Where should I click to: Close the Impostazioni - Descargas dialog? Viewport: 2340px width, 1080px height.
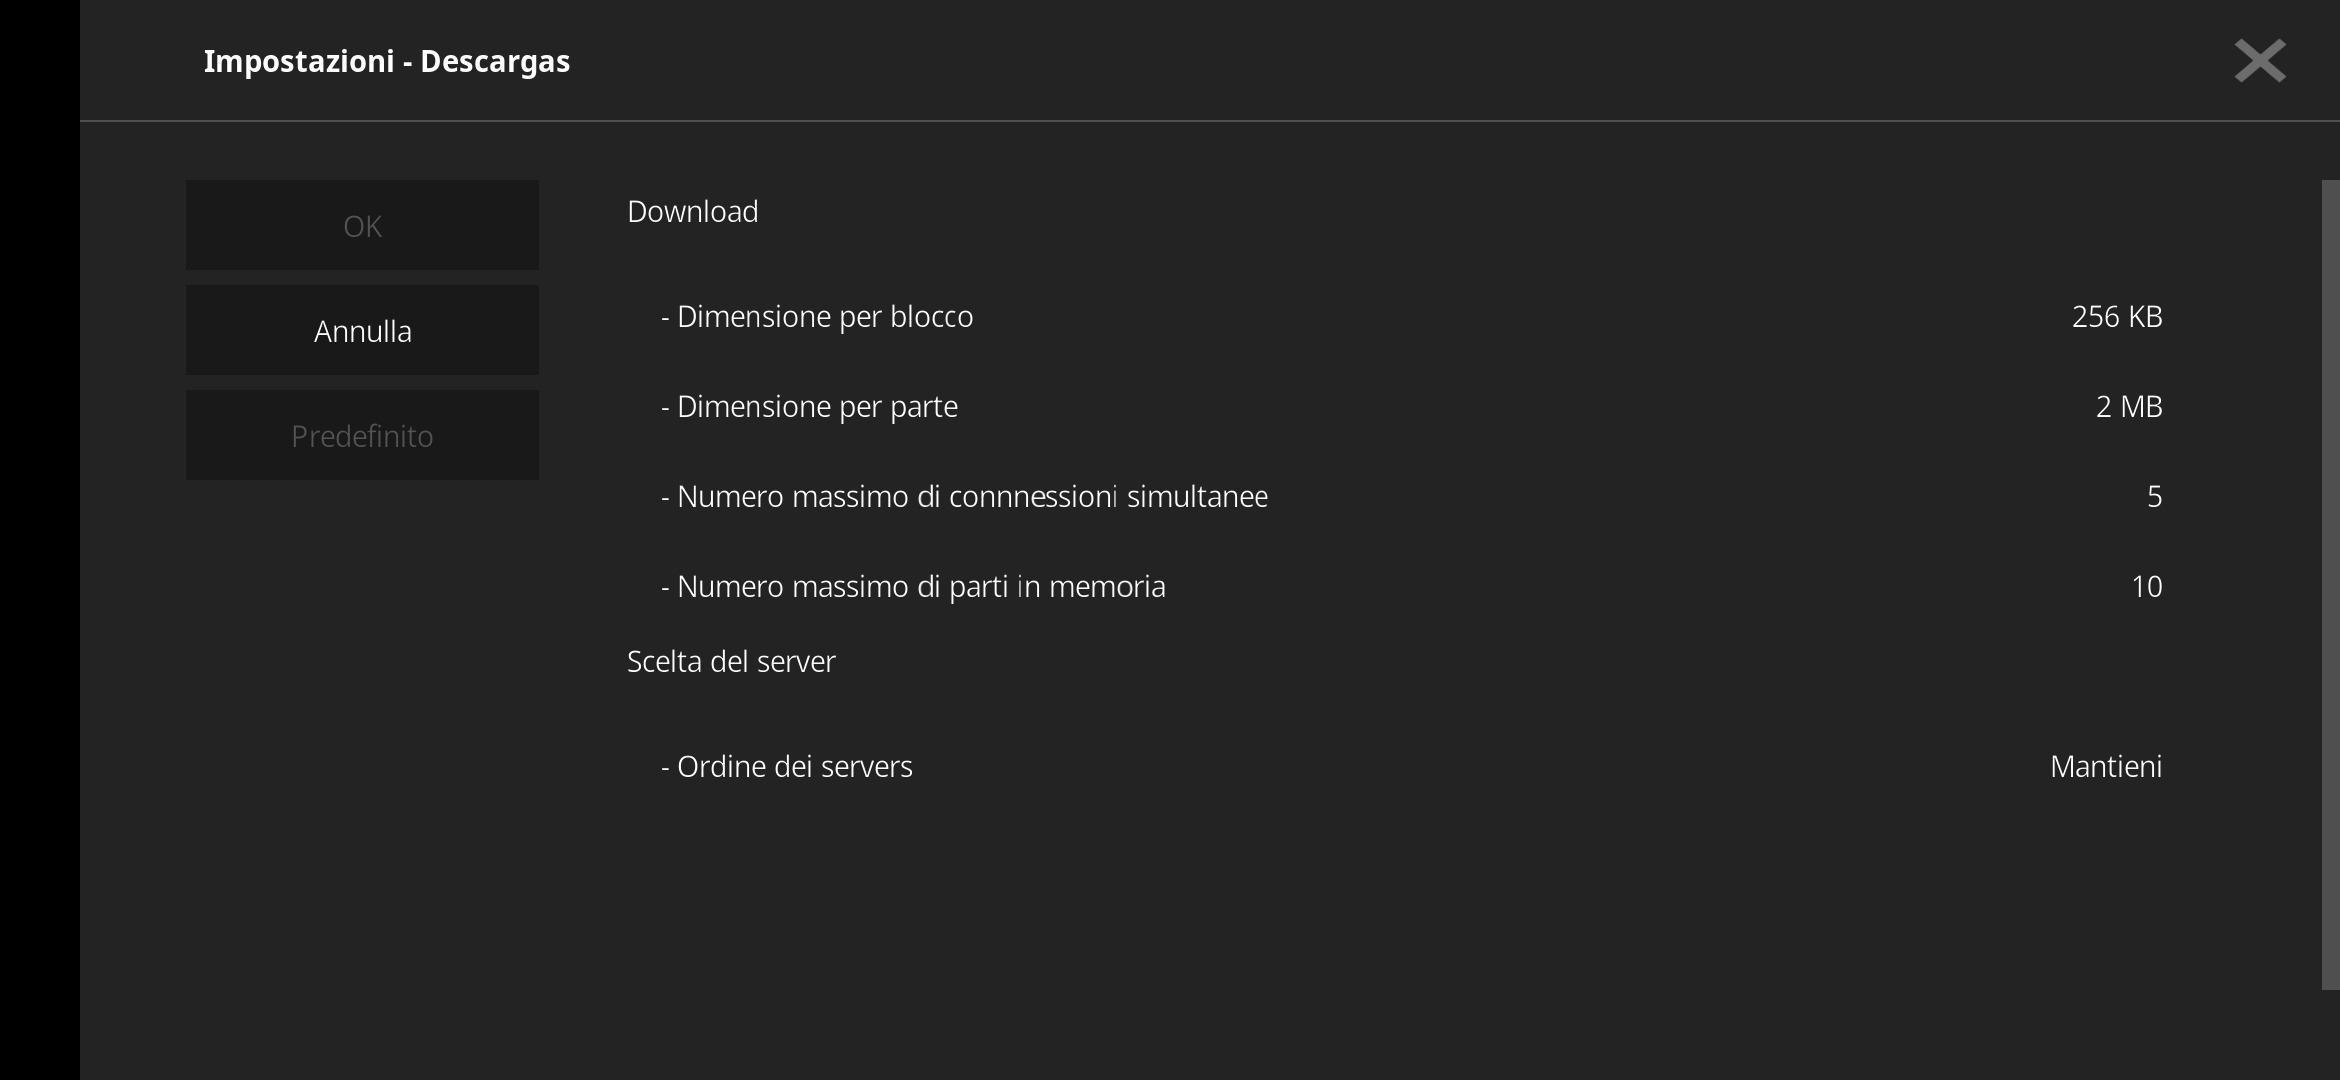(2258, 60)
